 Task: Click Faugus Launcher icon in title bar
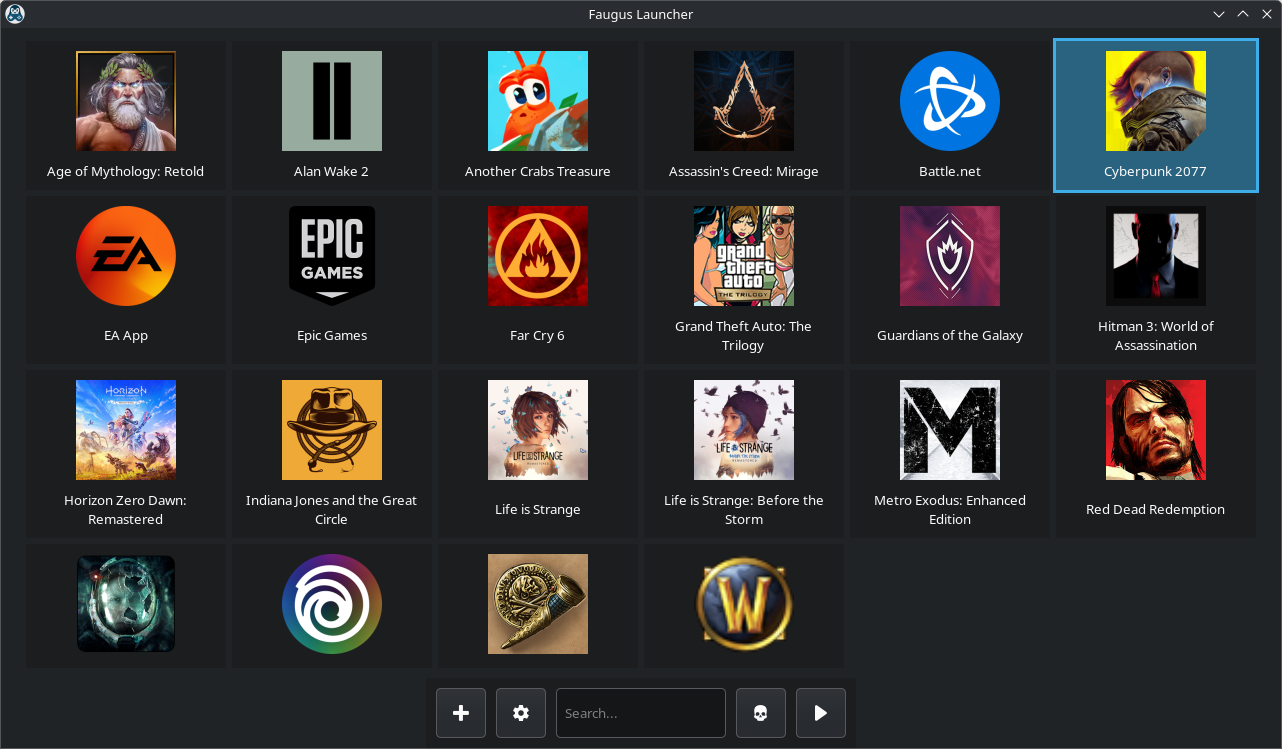coord(15,14)
